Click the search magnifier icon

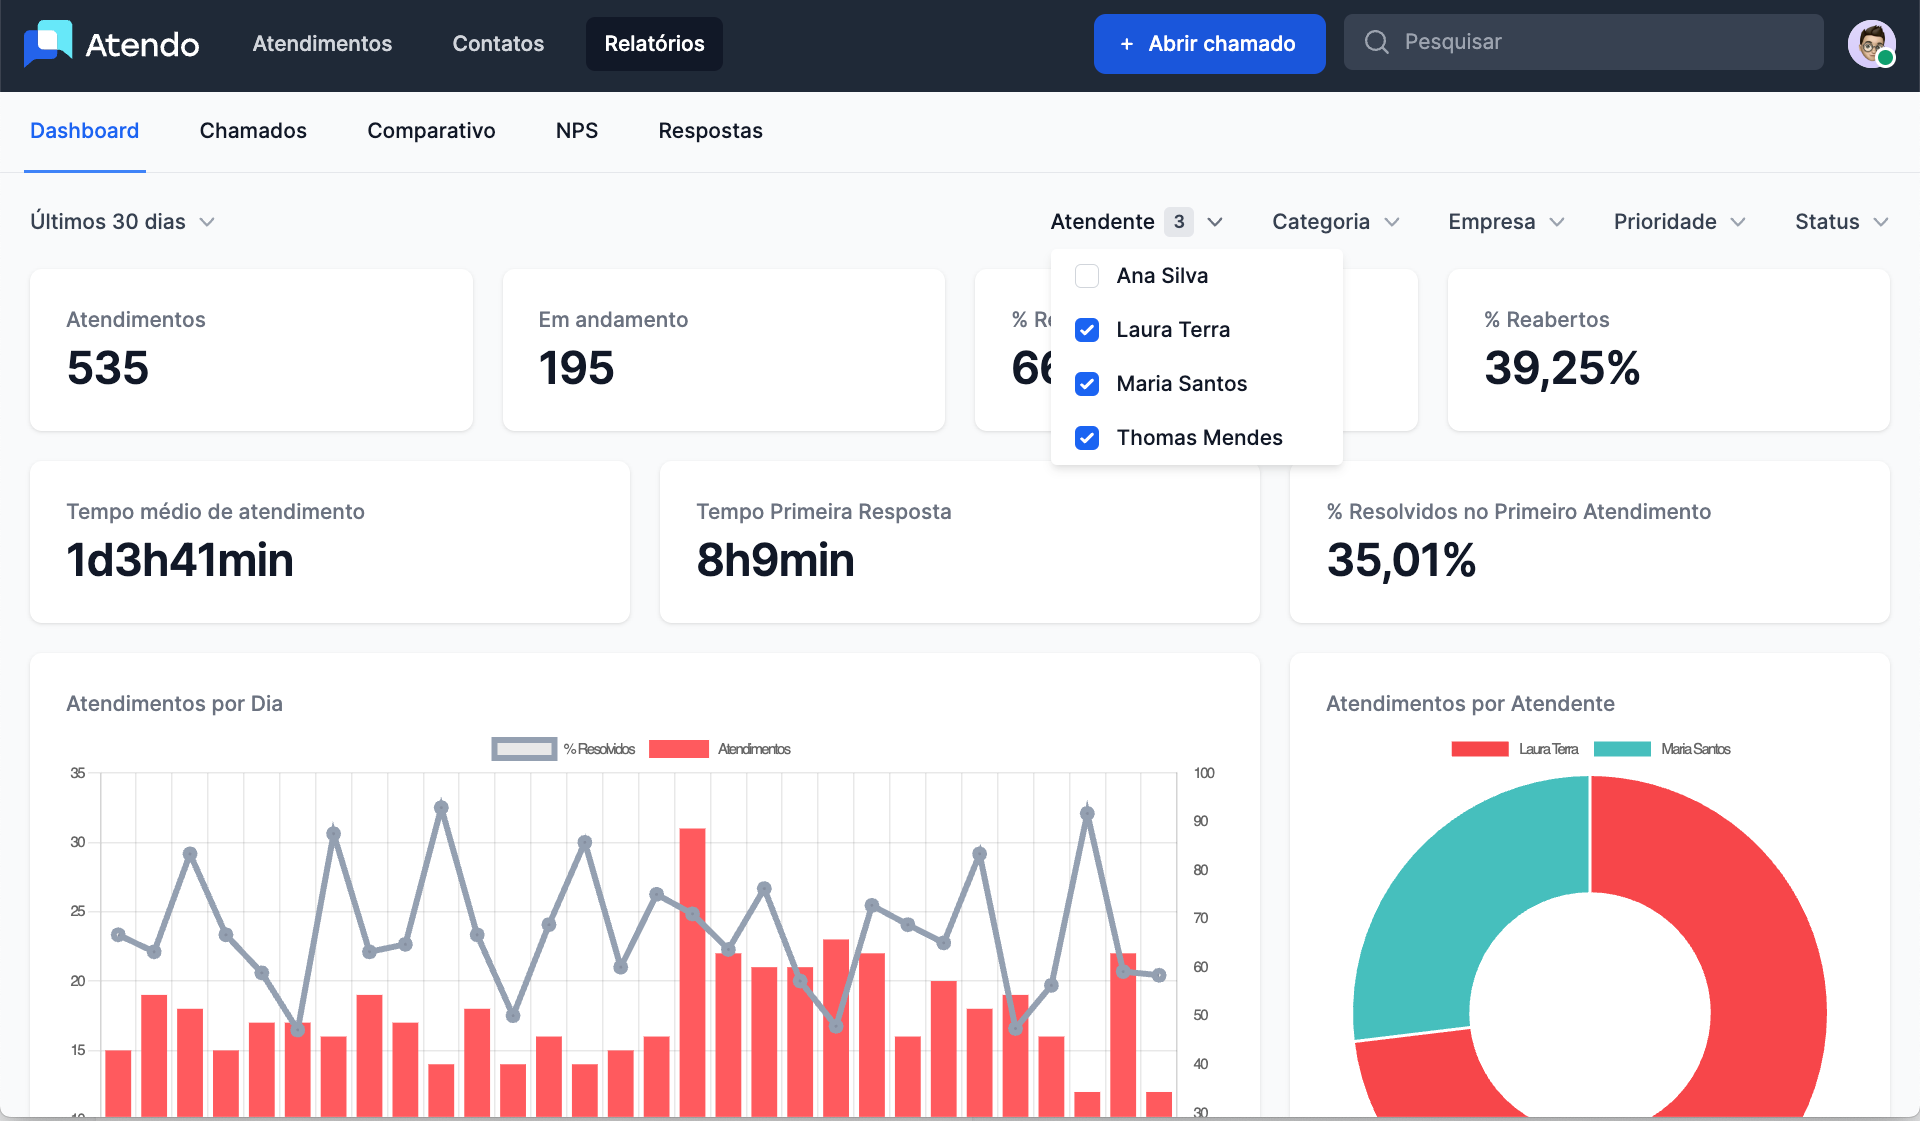[x=1377, y=42]
